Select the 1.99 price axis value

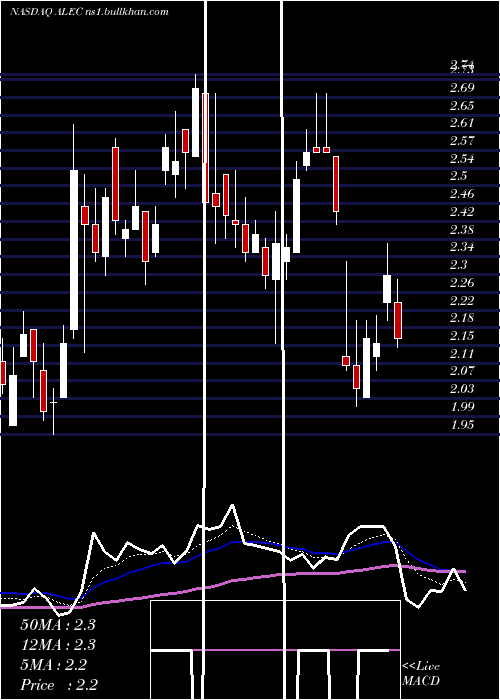coord(462,406)
